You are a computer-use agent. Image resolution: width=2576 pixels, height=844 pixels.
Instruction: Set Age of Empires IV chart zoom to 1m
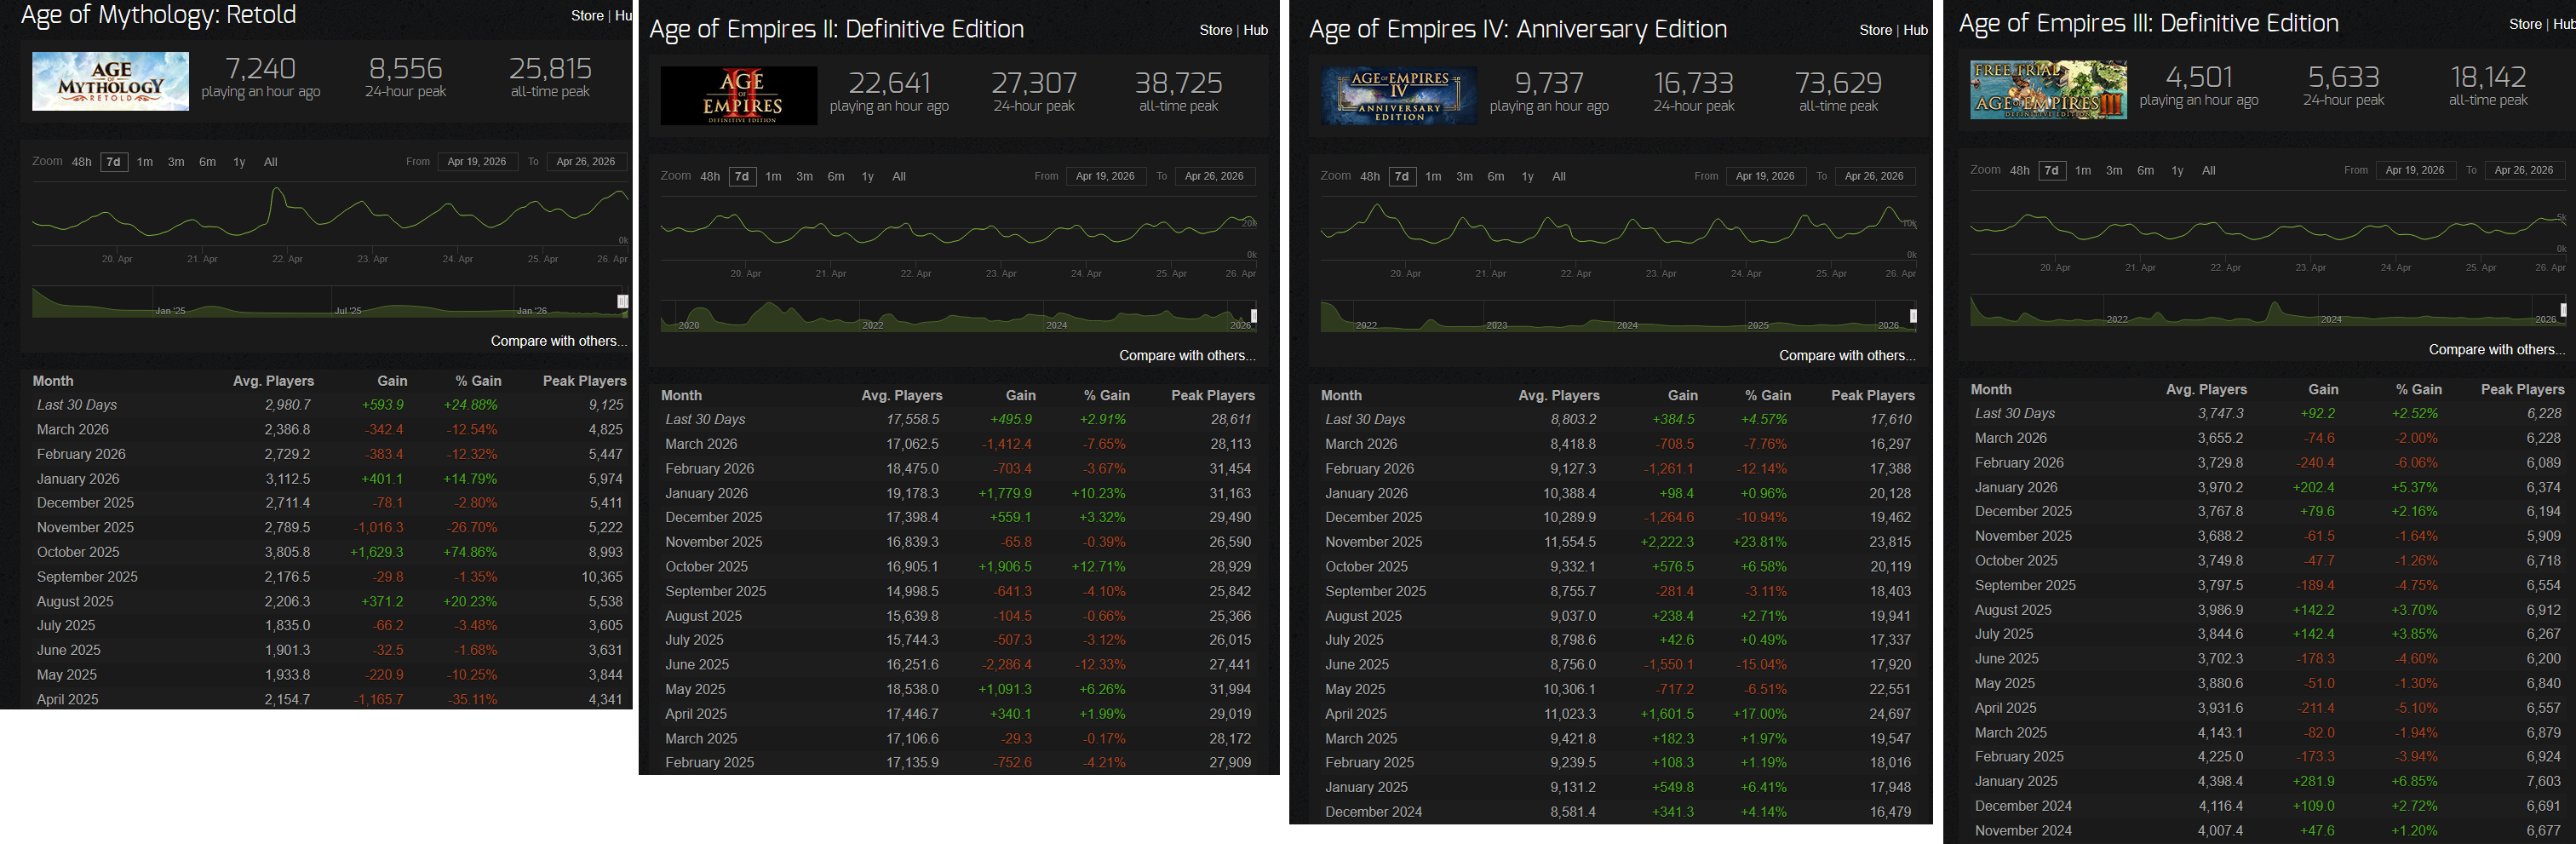tap(1433, 176)
